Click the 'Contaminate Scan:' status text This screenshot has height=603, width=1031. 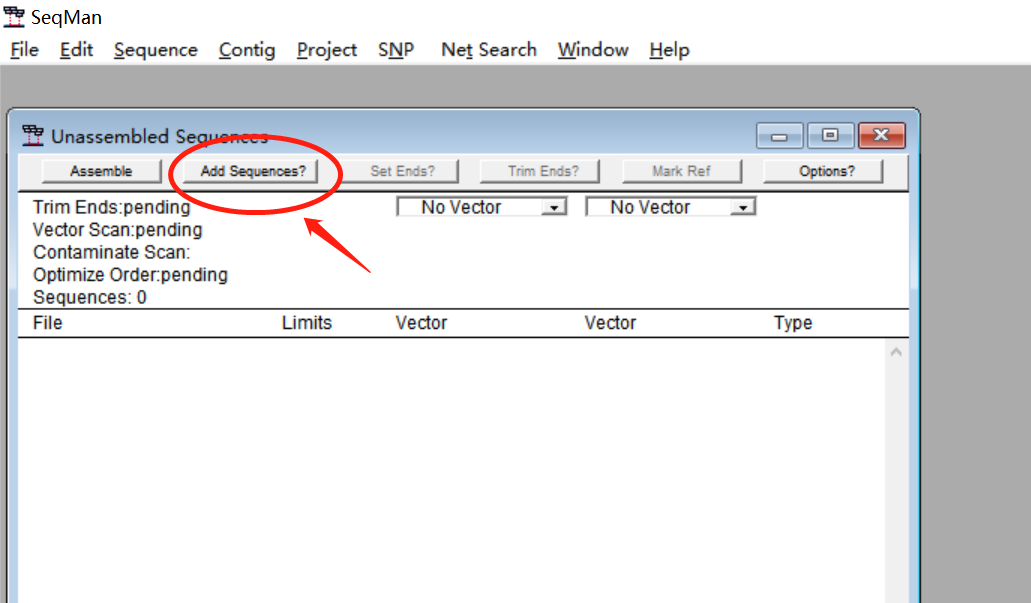112,253
